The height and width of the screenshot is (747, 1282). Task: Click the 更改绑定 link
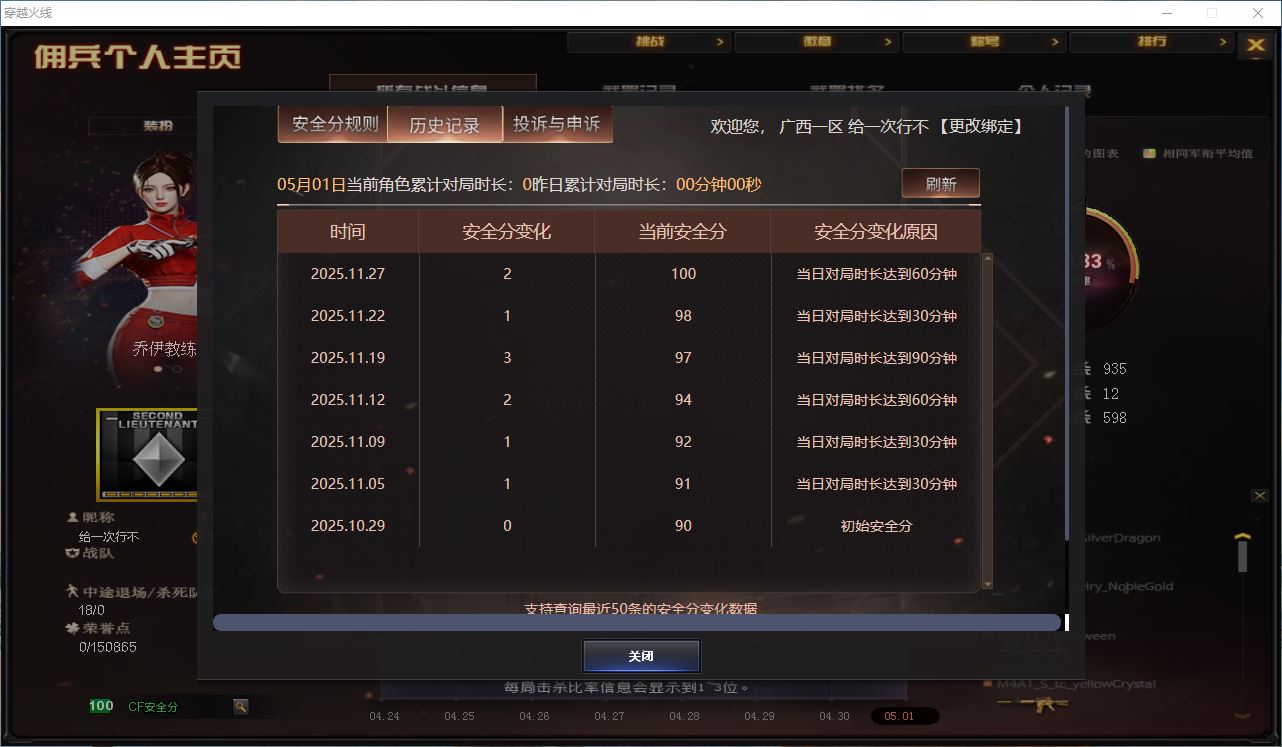click(x=980, y=127)
